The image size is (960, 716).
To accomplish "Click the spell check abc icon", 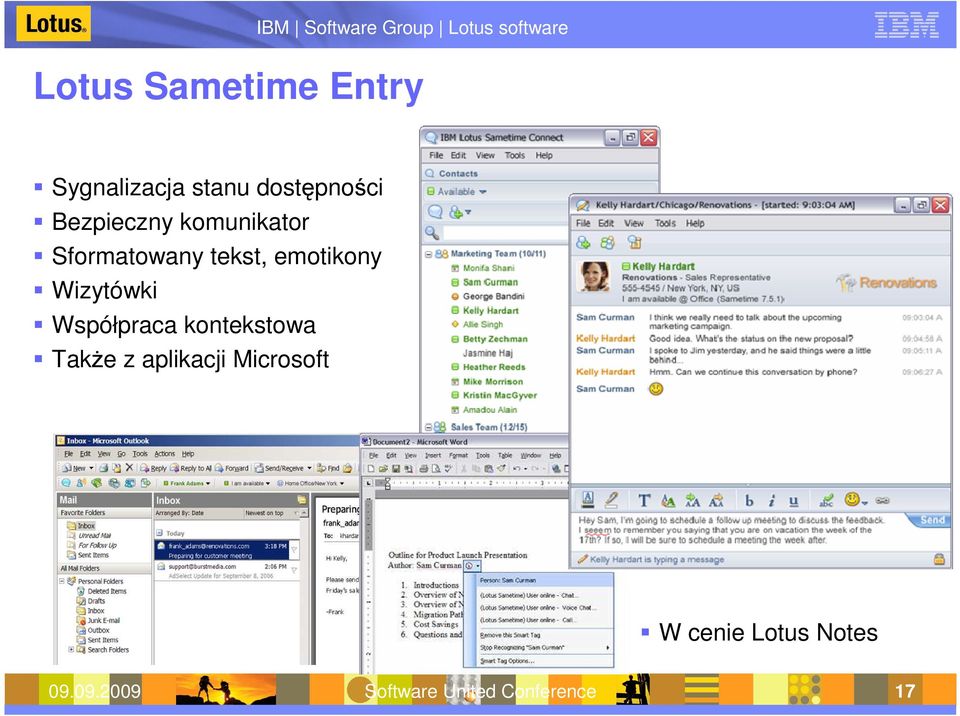I will coord(827,500).
